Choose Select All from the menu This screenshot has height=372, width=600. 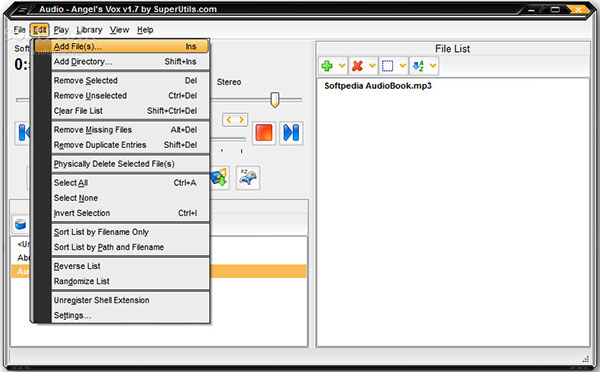(130, 183)
